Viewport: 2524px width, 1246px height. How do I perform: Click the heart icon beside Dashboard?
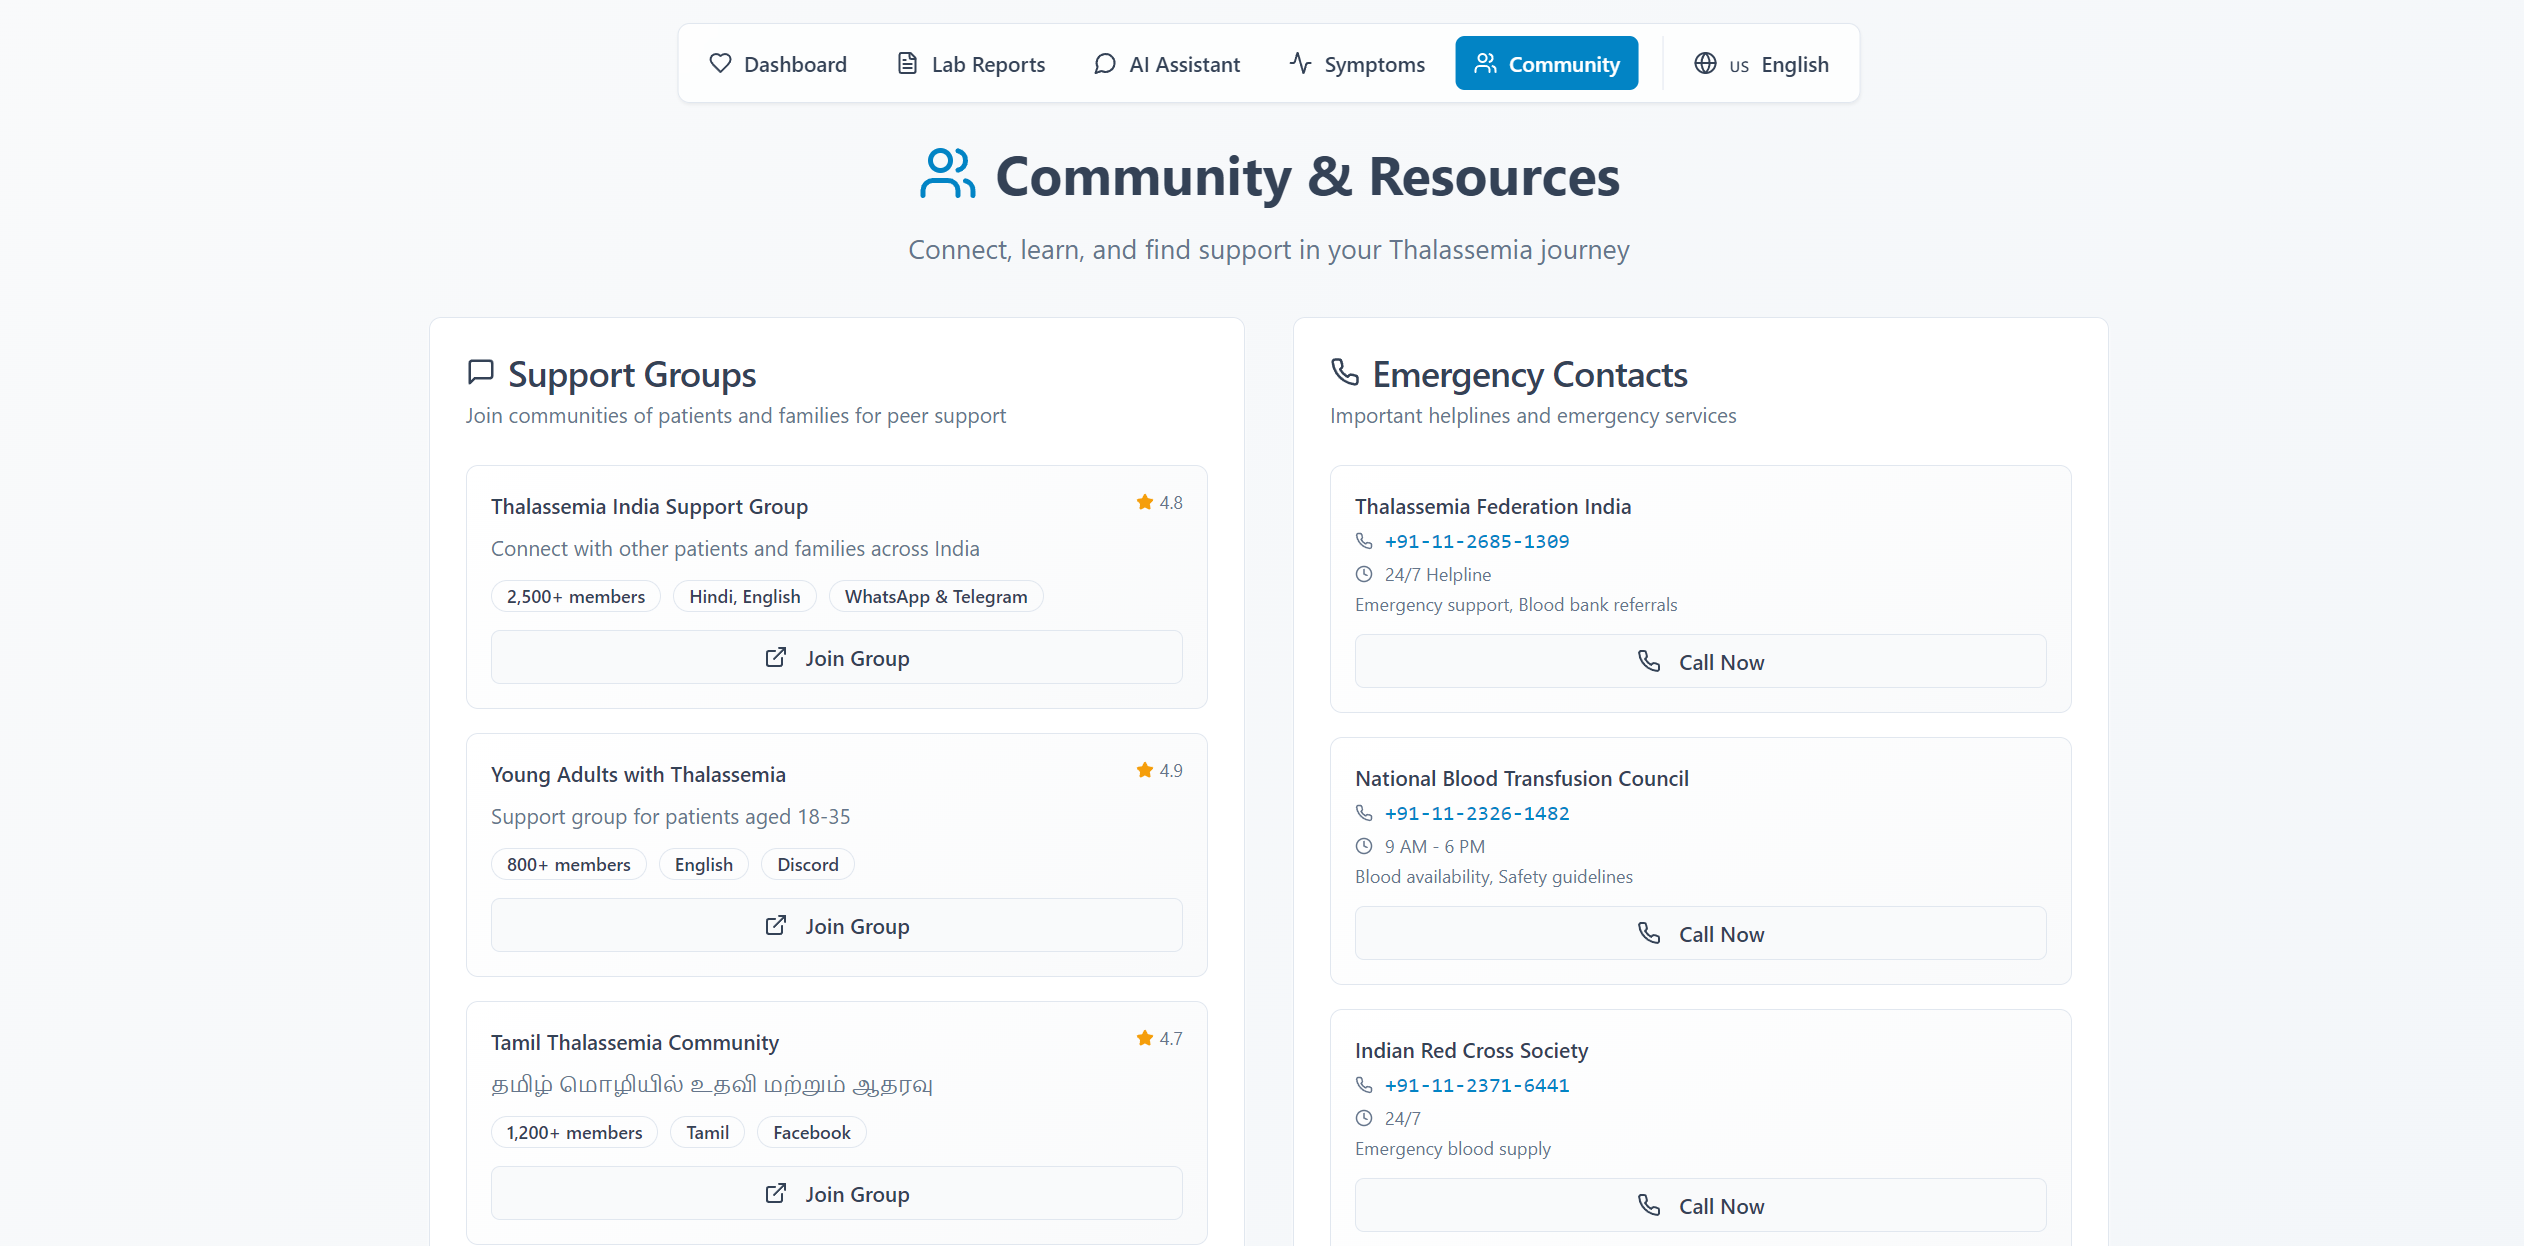(720, 64)
